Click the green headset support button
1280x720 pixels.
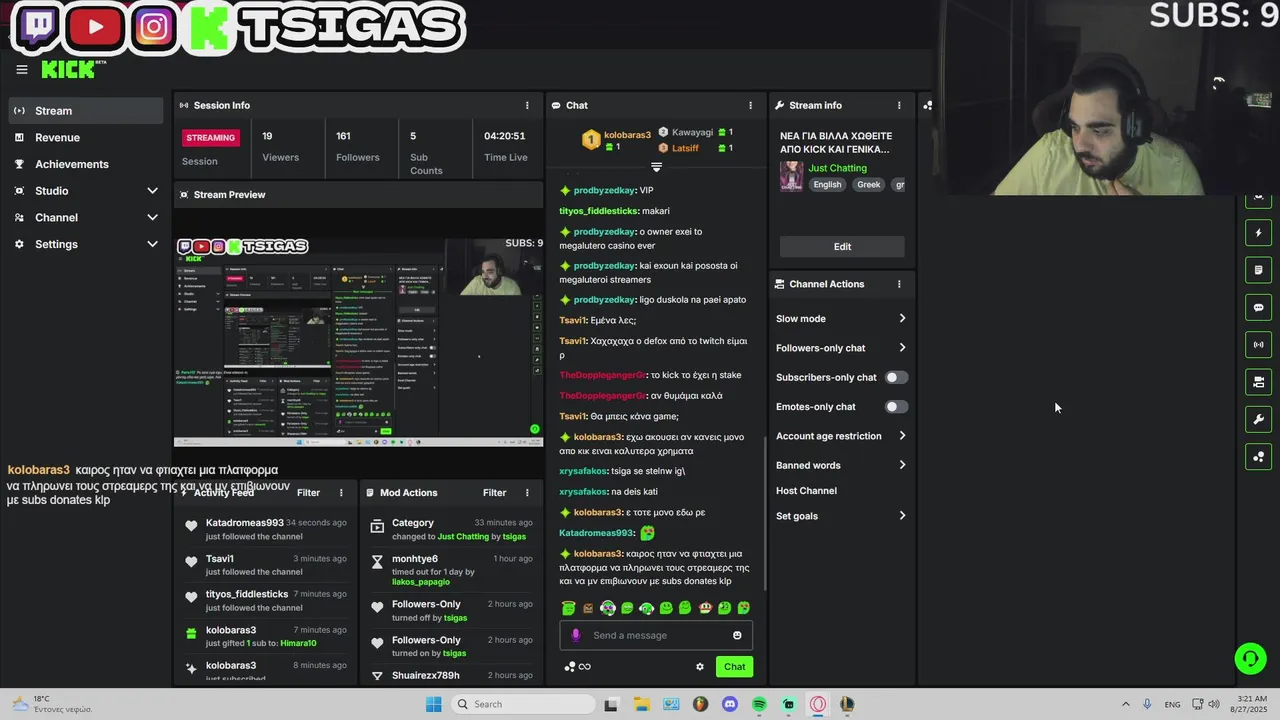coord(1250,658)
